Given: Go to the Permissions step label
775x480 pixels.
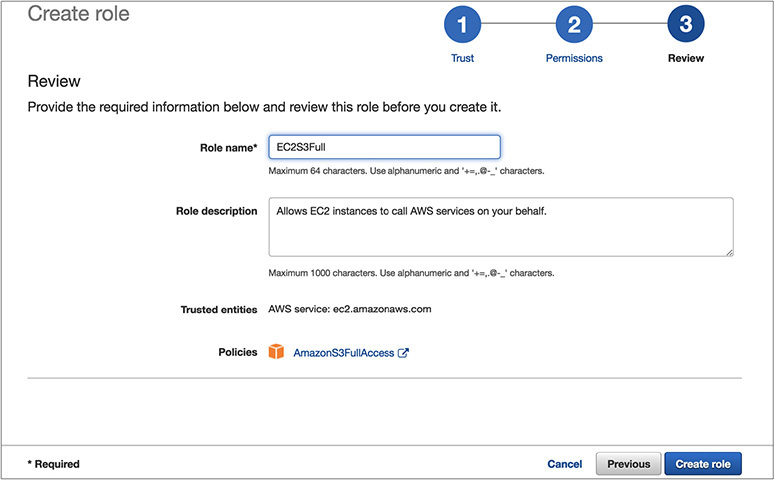Looking at the screenshot, I should [x=574, y=58].
